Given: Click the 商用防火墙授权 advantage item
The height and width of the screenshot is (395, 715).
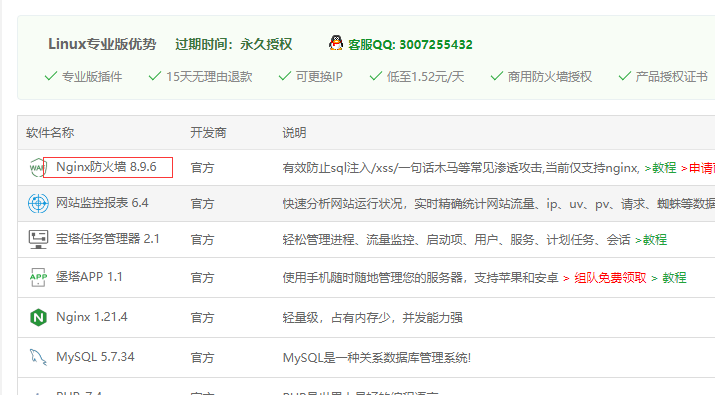Looking at the screenshot, I should point(541,77).
